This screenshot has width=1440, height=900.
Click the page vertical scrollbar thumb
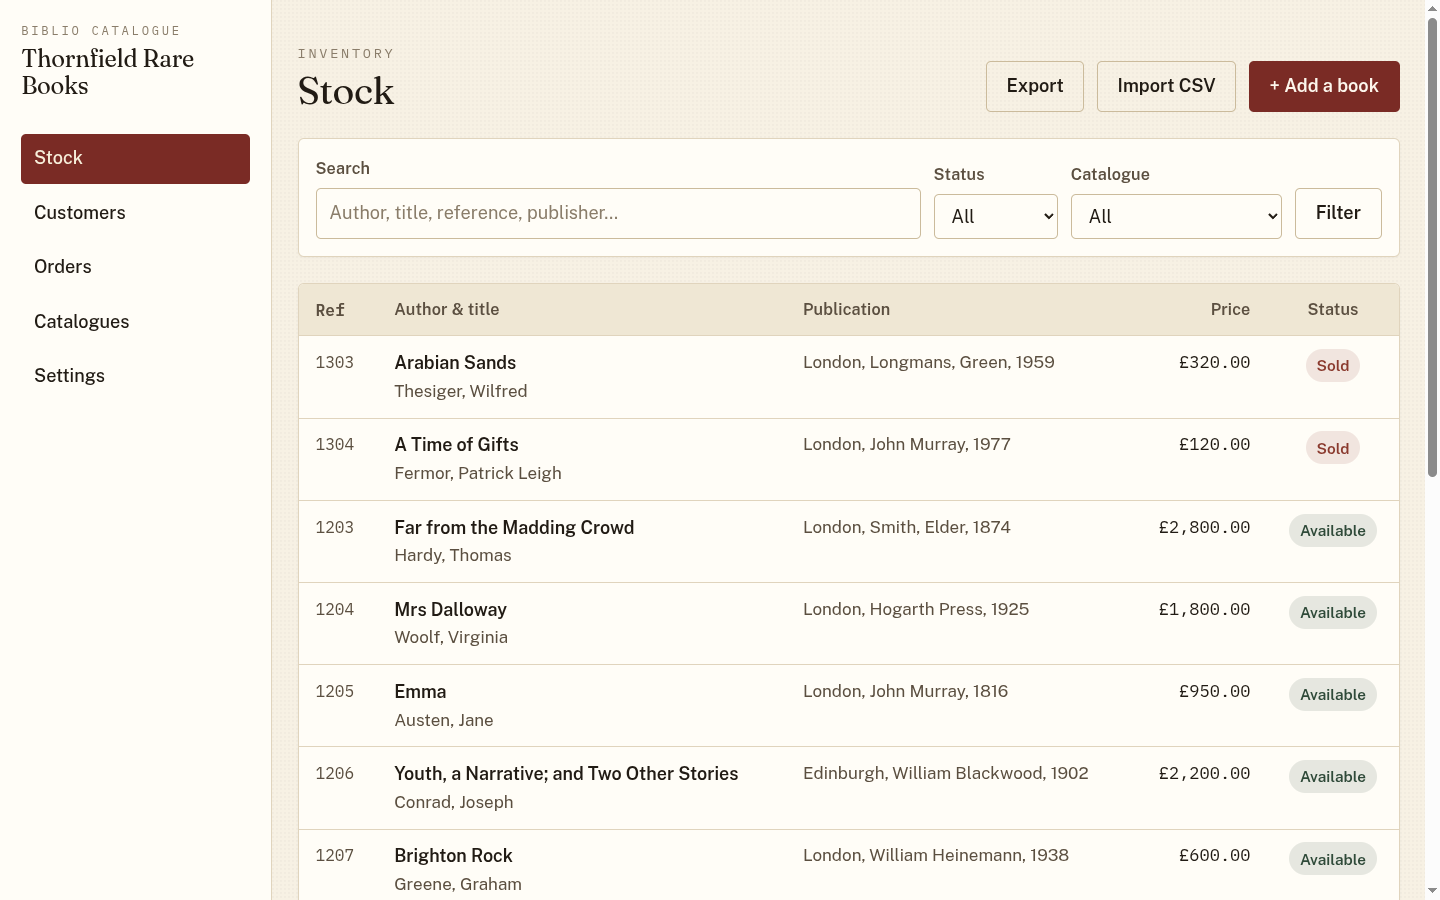coord(1432,248)
